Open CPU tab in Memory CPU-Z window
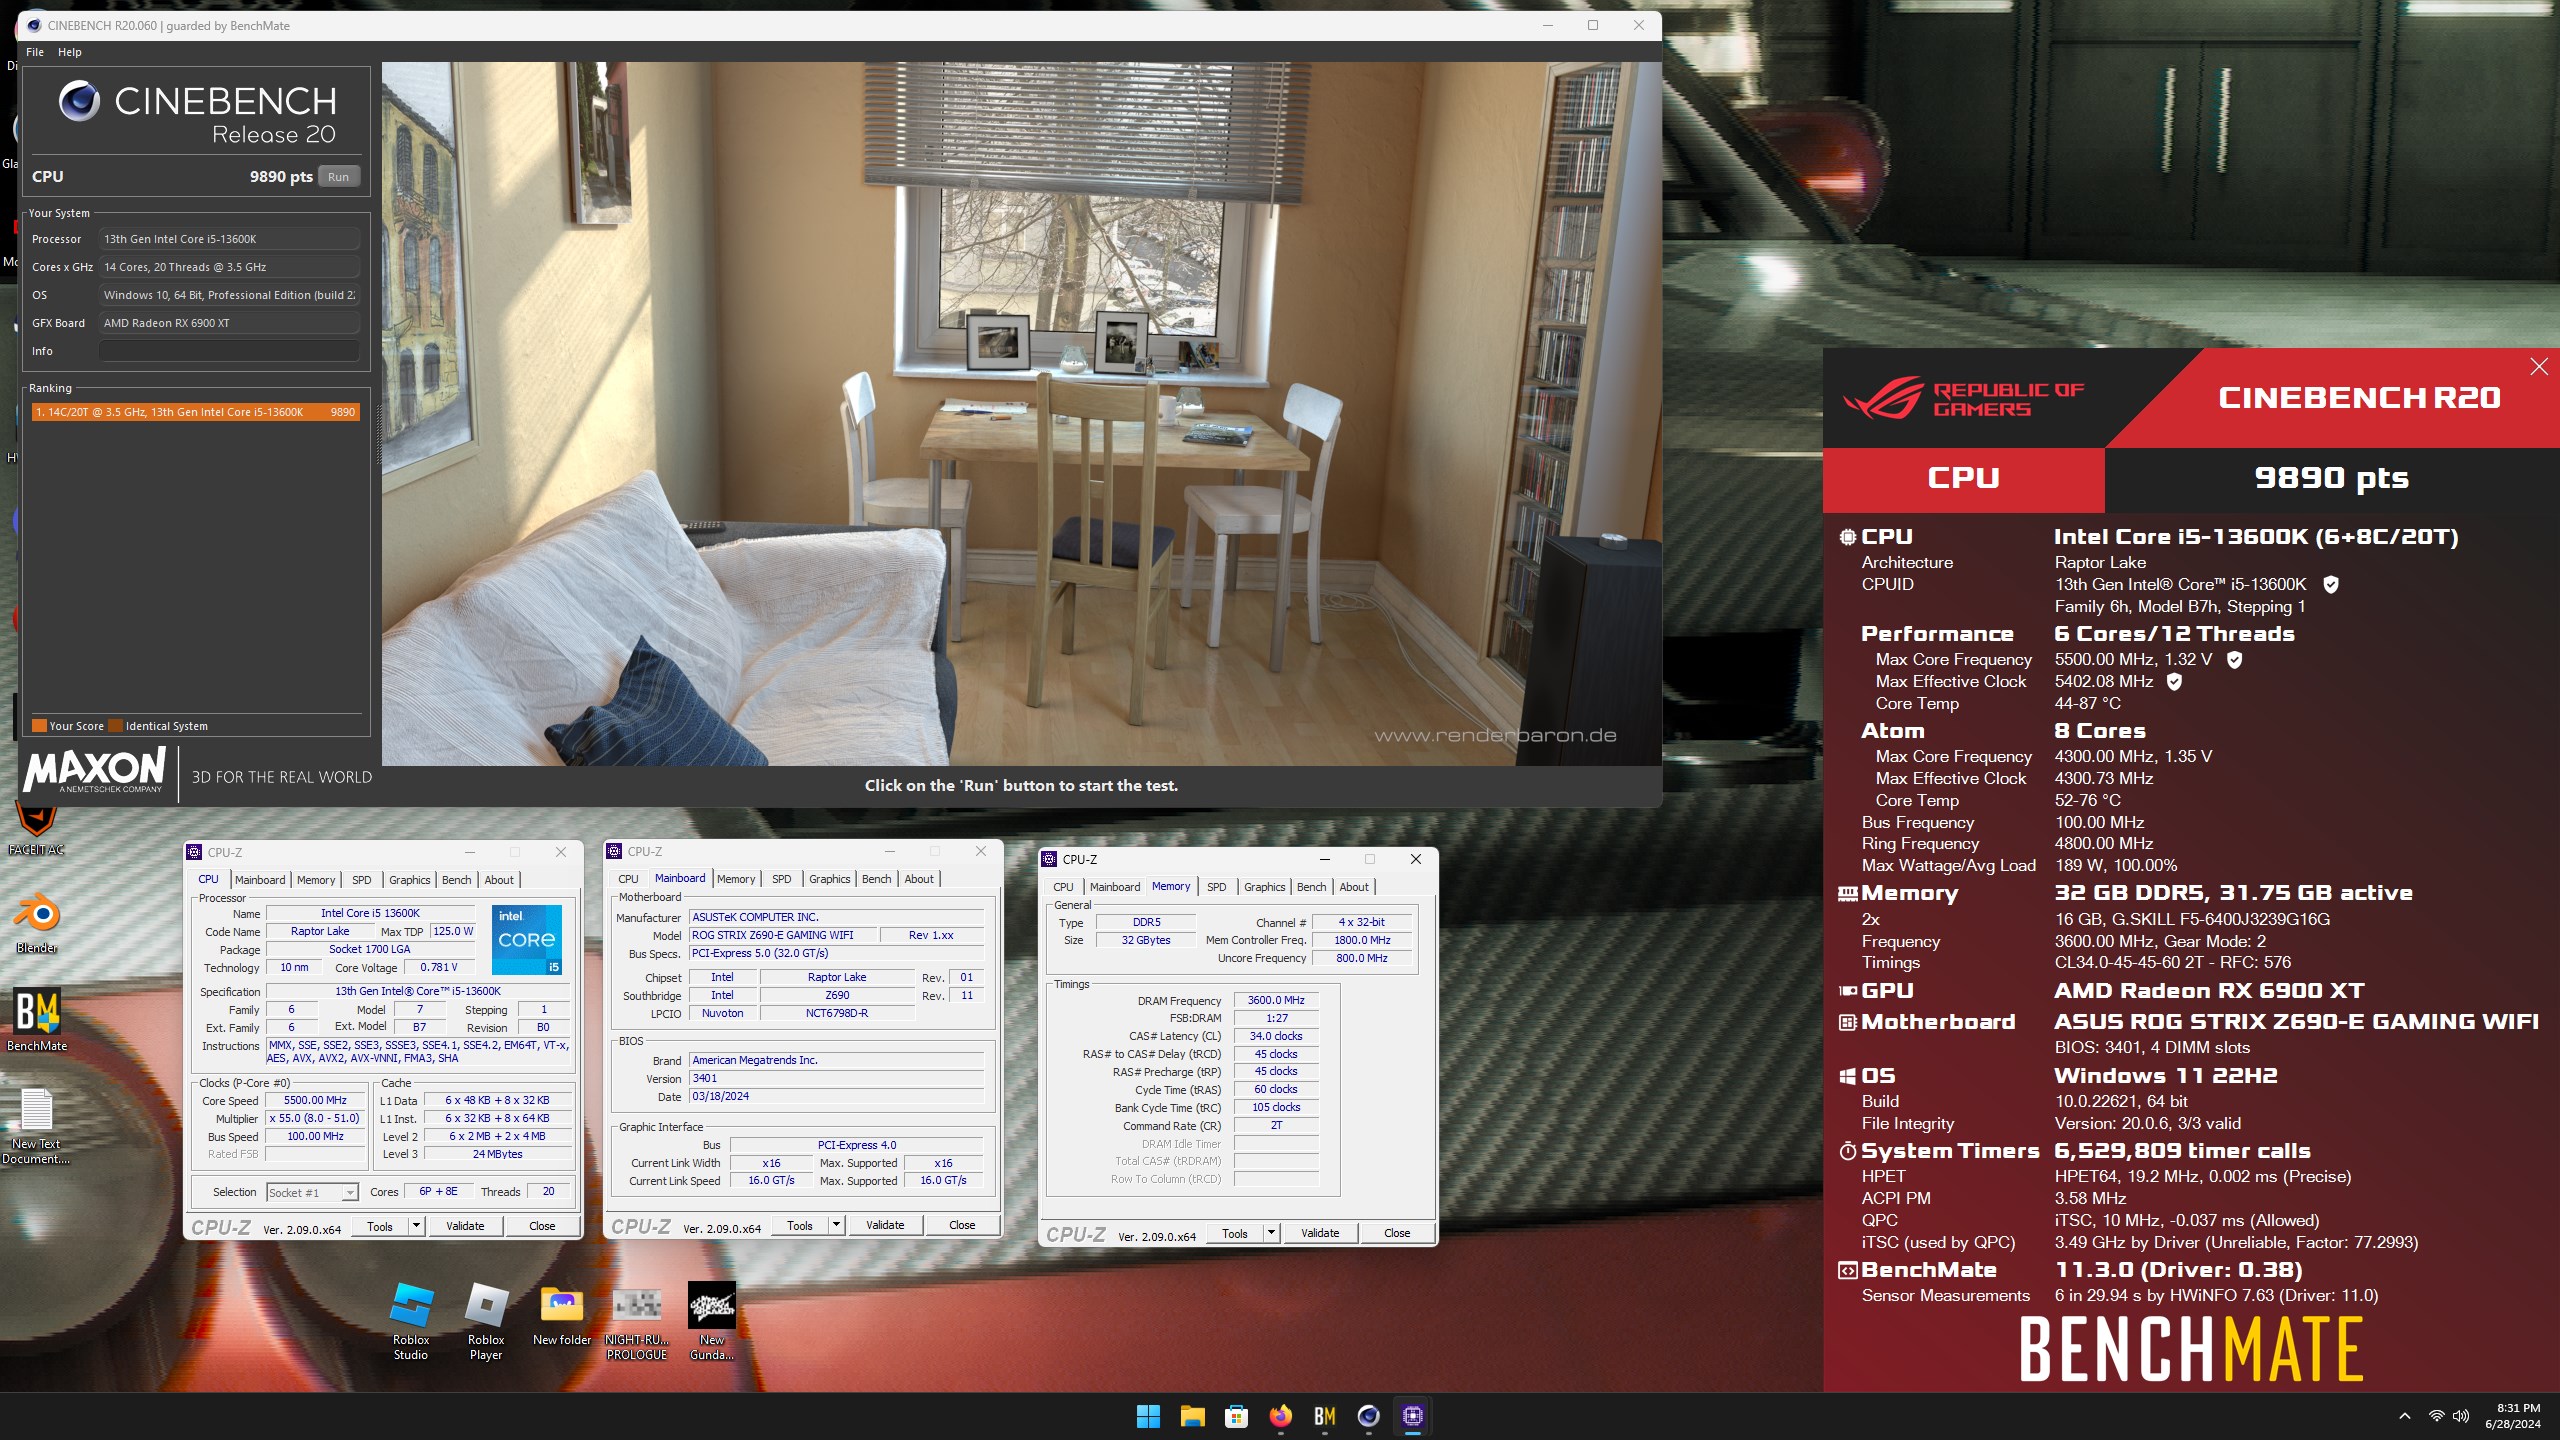 (x=1063, y=887)
